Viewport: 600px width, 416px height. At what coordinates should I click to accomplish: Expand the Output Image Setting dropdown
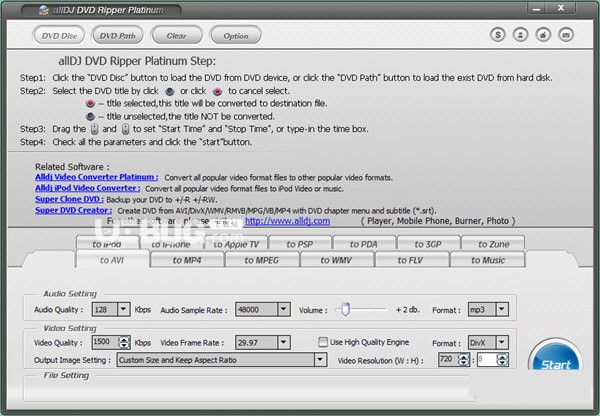coord(320,360)
